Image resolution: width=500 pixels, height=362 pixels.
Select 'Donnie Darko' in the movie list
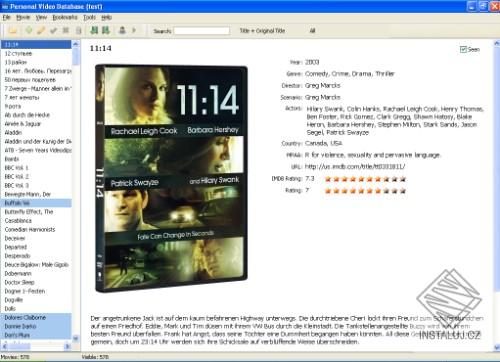pyautogui.click(x=36, y=326)
